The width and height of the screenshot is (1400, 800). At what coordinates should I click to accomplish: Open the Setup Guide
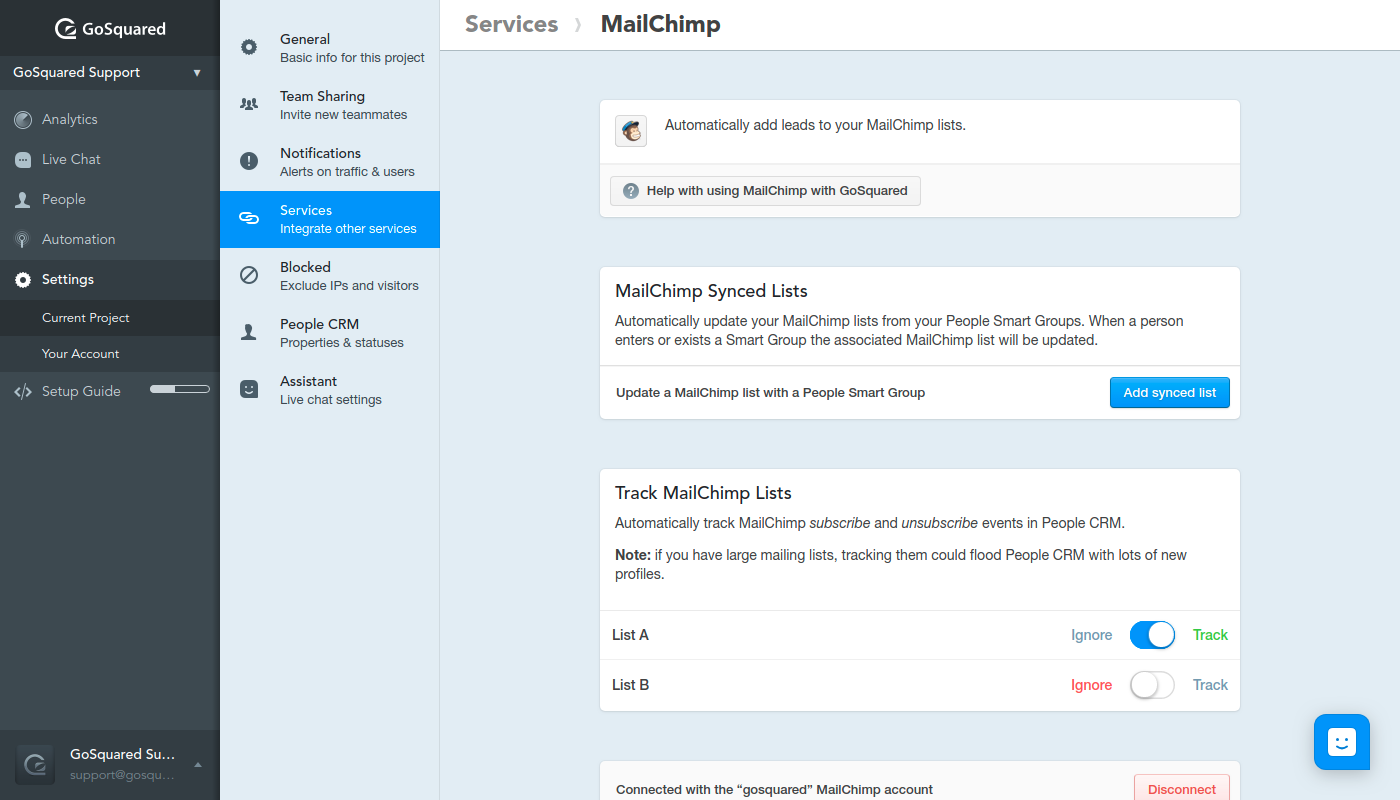coord(110,392)
